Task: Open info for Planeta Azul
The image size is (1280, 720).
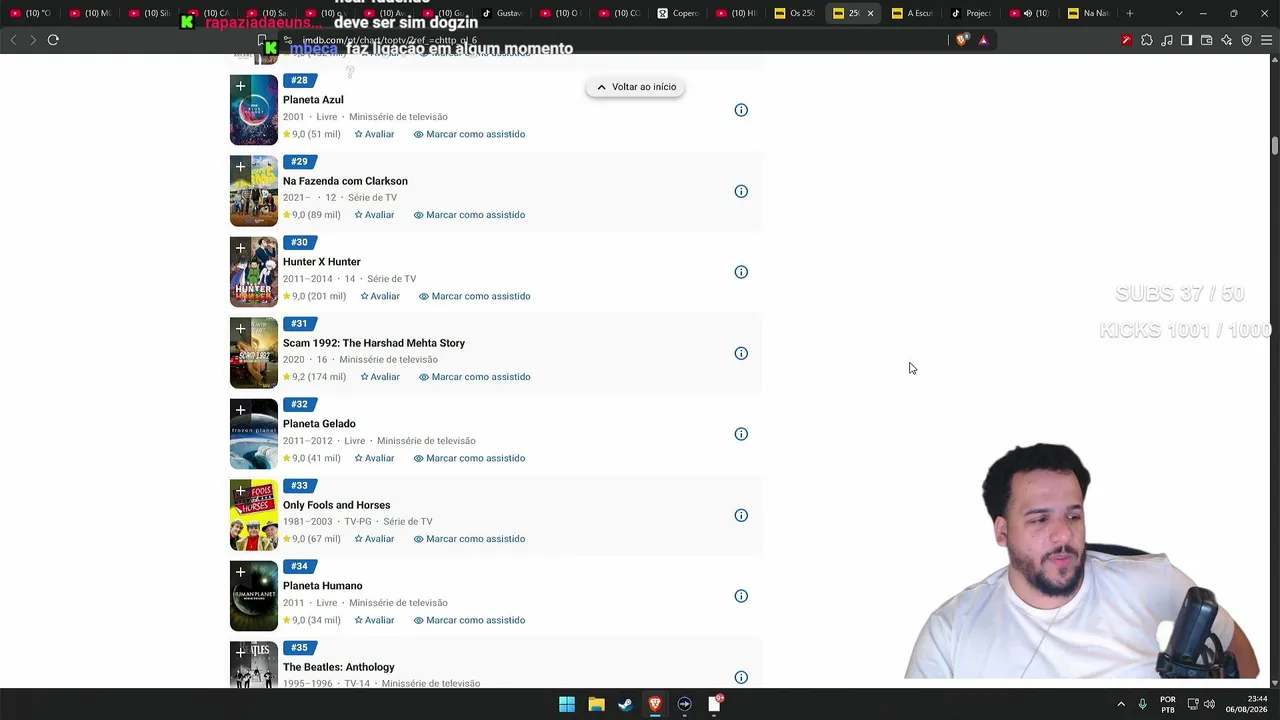Action: point(741,110)
